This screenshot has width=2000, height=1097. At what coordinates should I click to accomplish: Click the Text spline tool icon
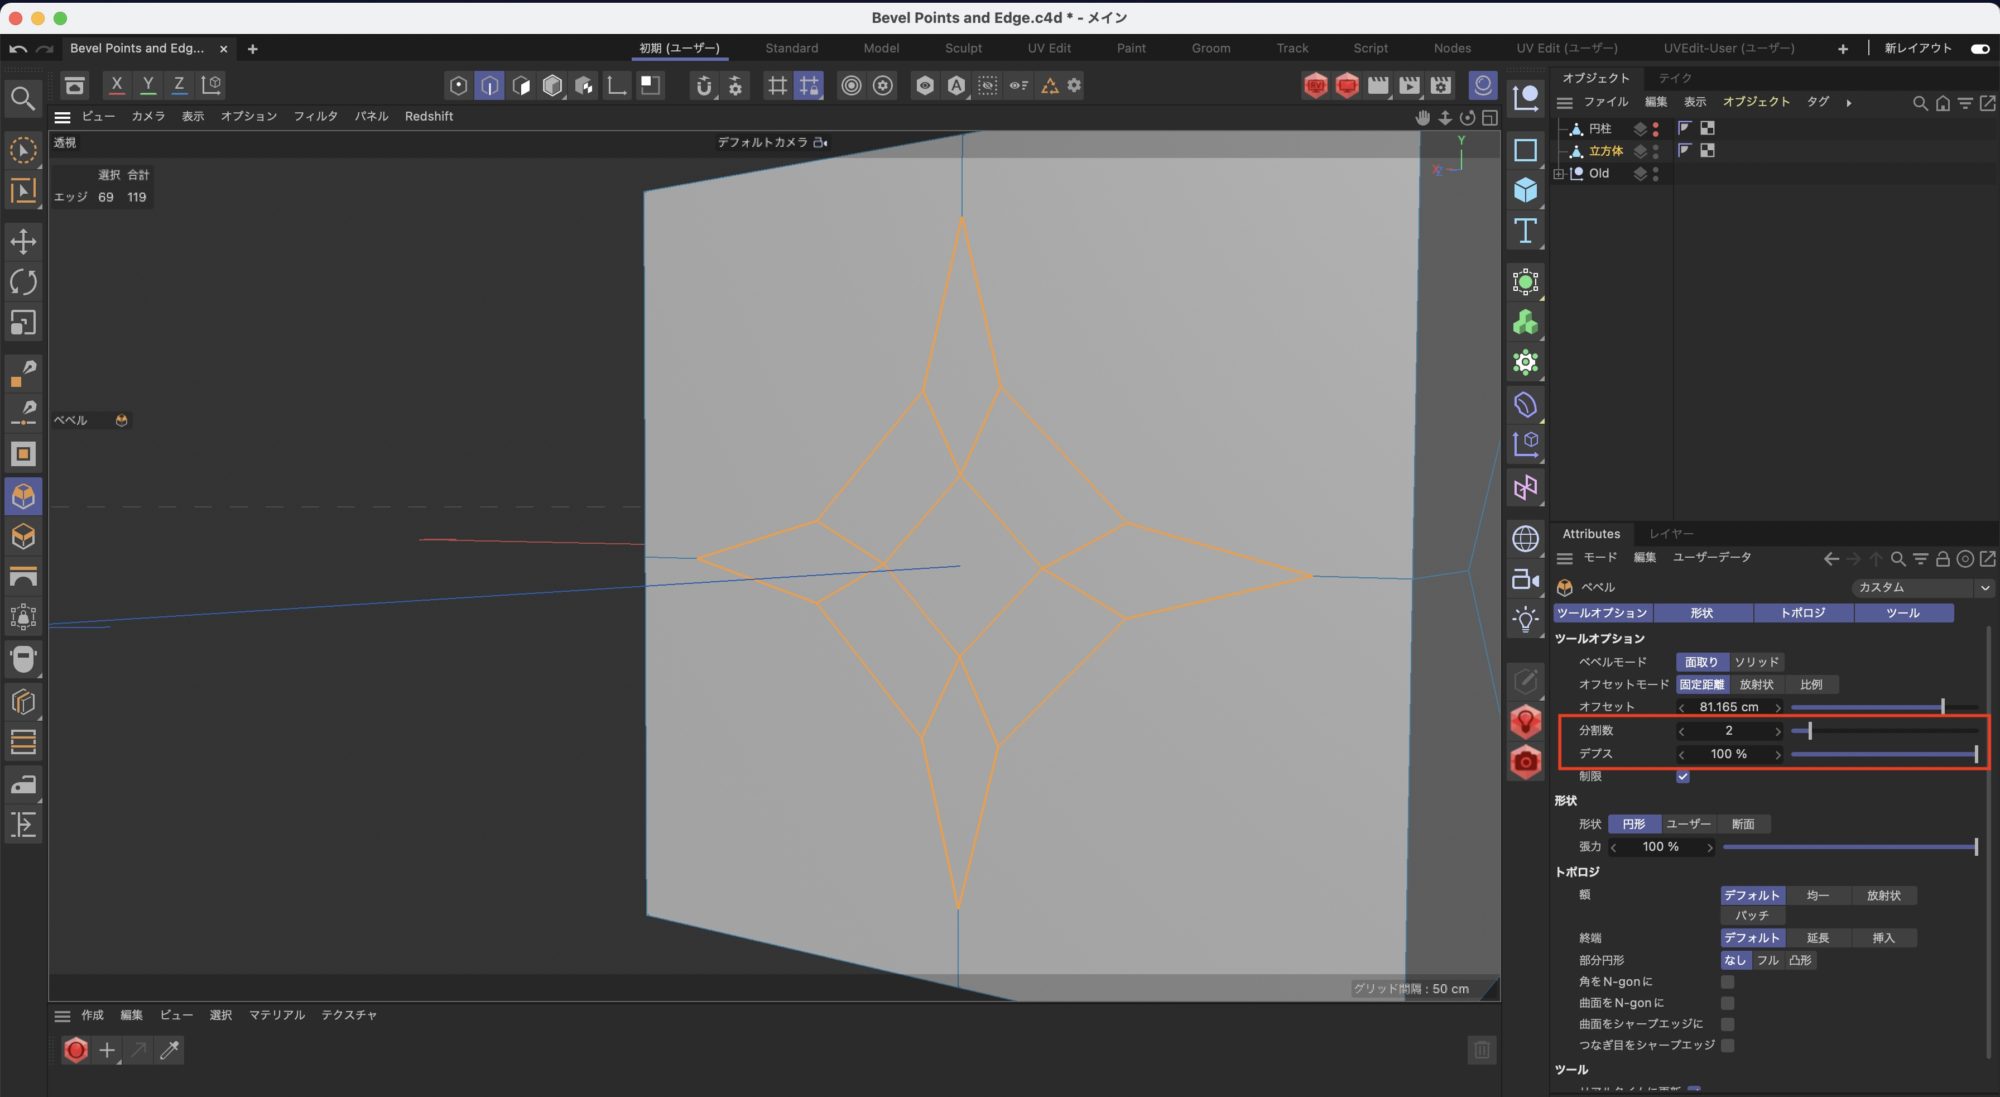click(1525, 231)
